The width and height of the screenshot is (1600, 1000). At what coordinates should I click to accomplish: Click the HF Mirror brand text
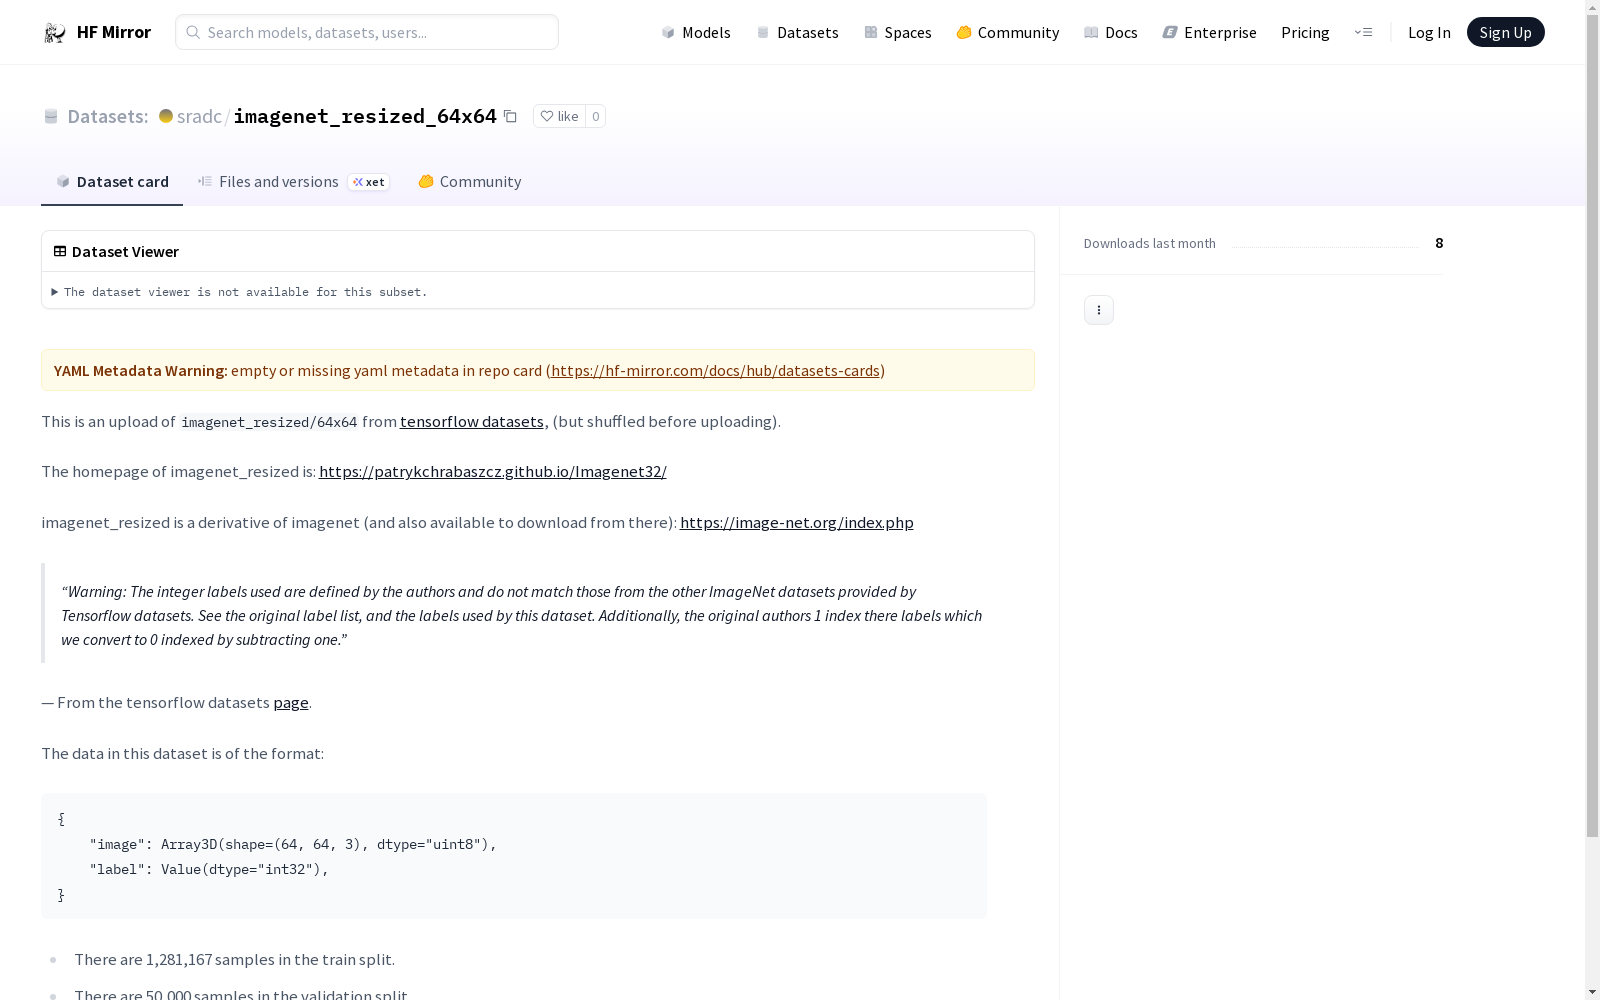point(114,32)
